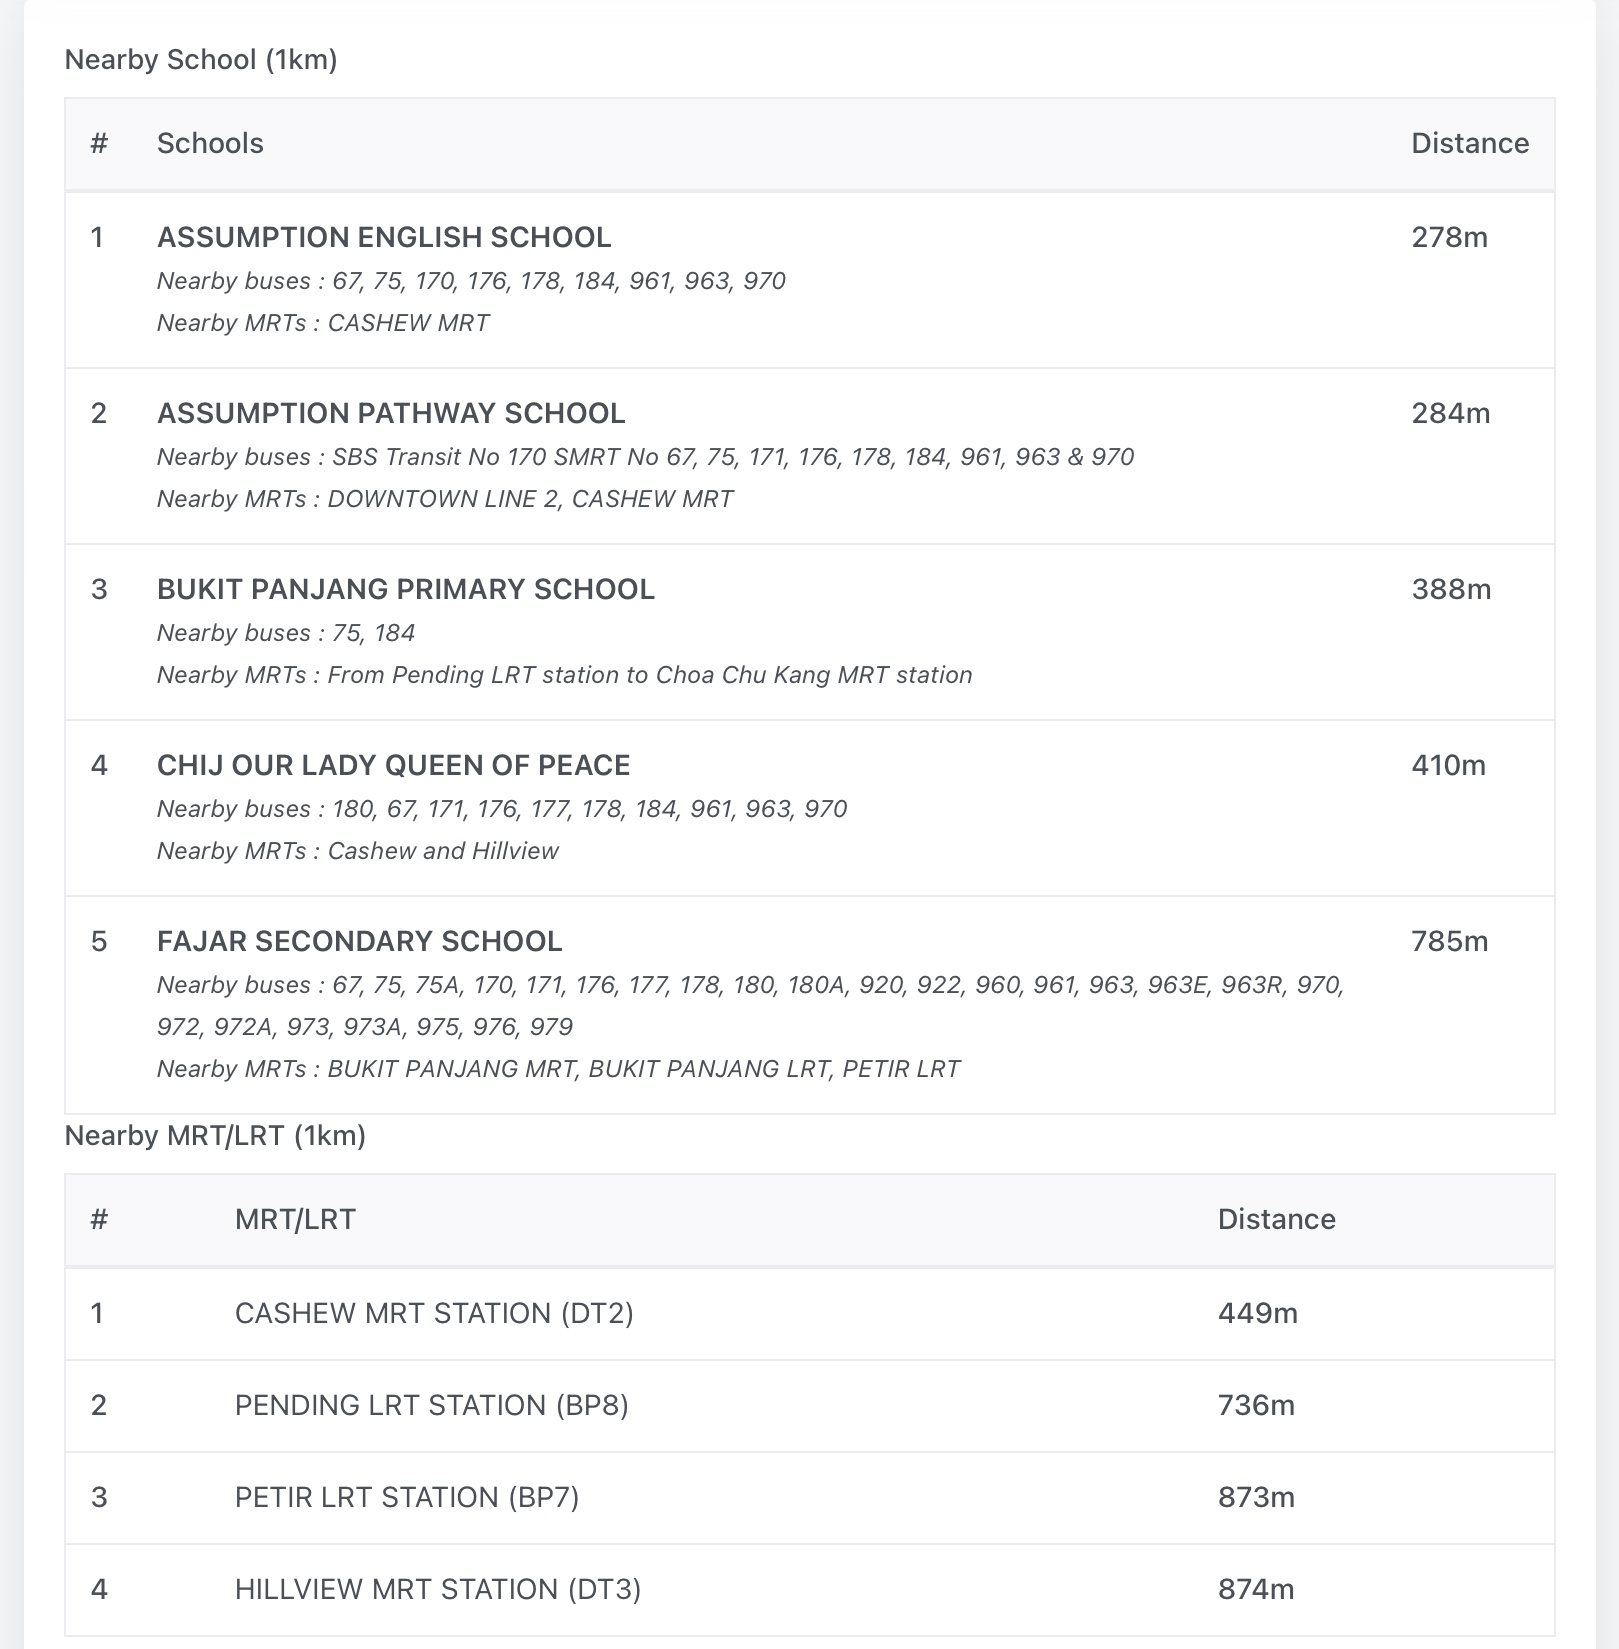Image resolution: width=1619 pixels, height=1649 pixels.
Task: Select Cashew MRT Station (DT2) row
Action: coord(434,1314)
